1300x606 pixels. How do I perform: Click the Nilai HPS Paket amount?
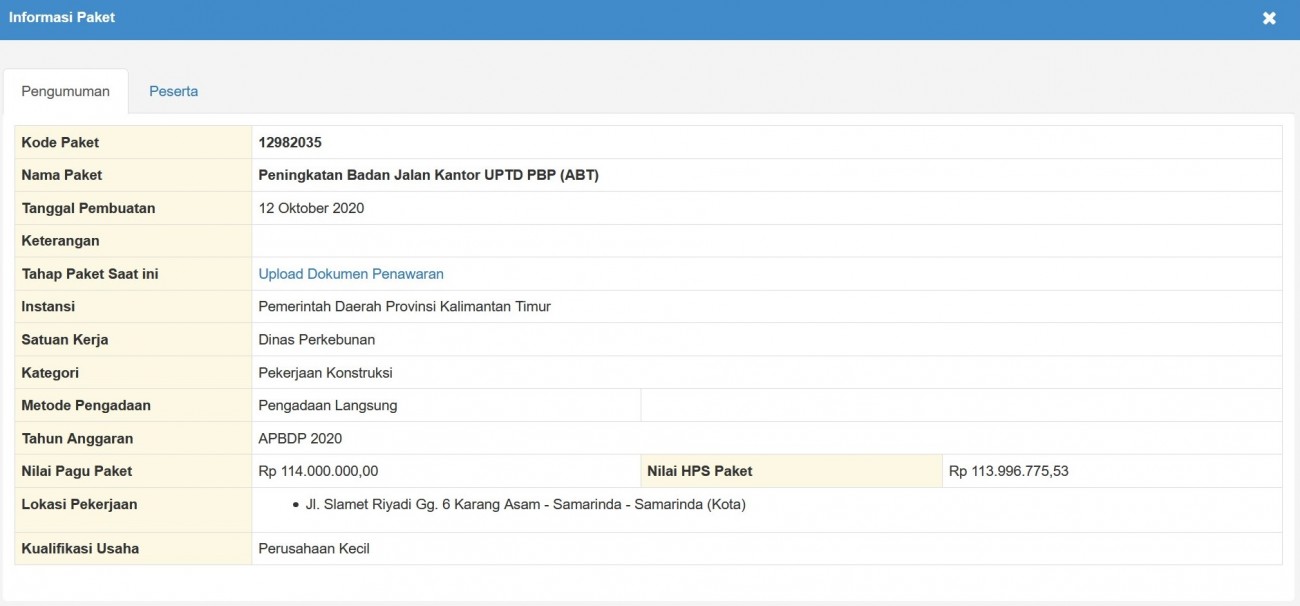[x=1008, y=471]
